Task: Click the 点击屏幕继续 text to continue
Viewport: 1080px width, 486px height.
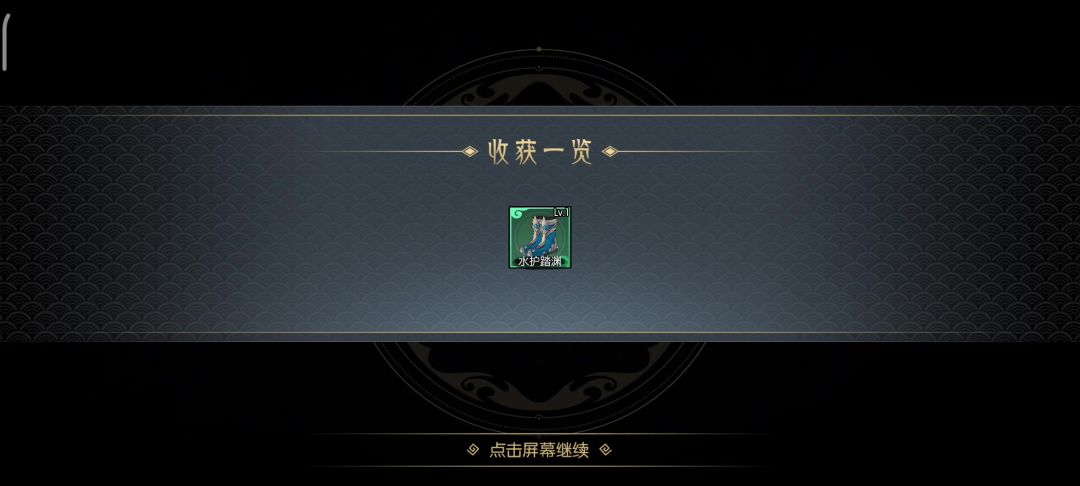Action: 539,451
